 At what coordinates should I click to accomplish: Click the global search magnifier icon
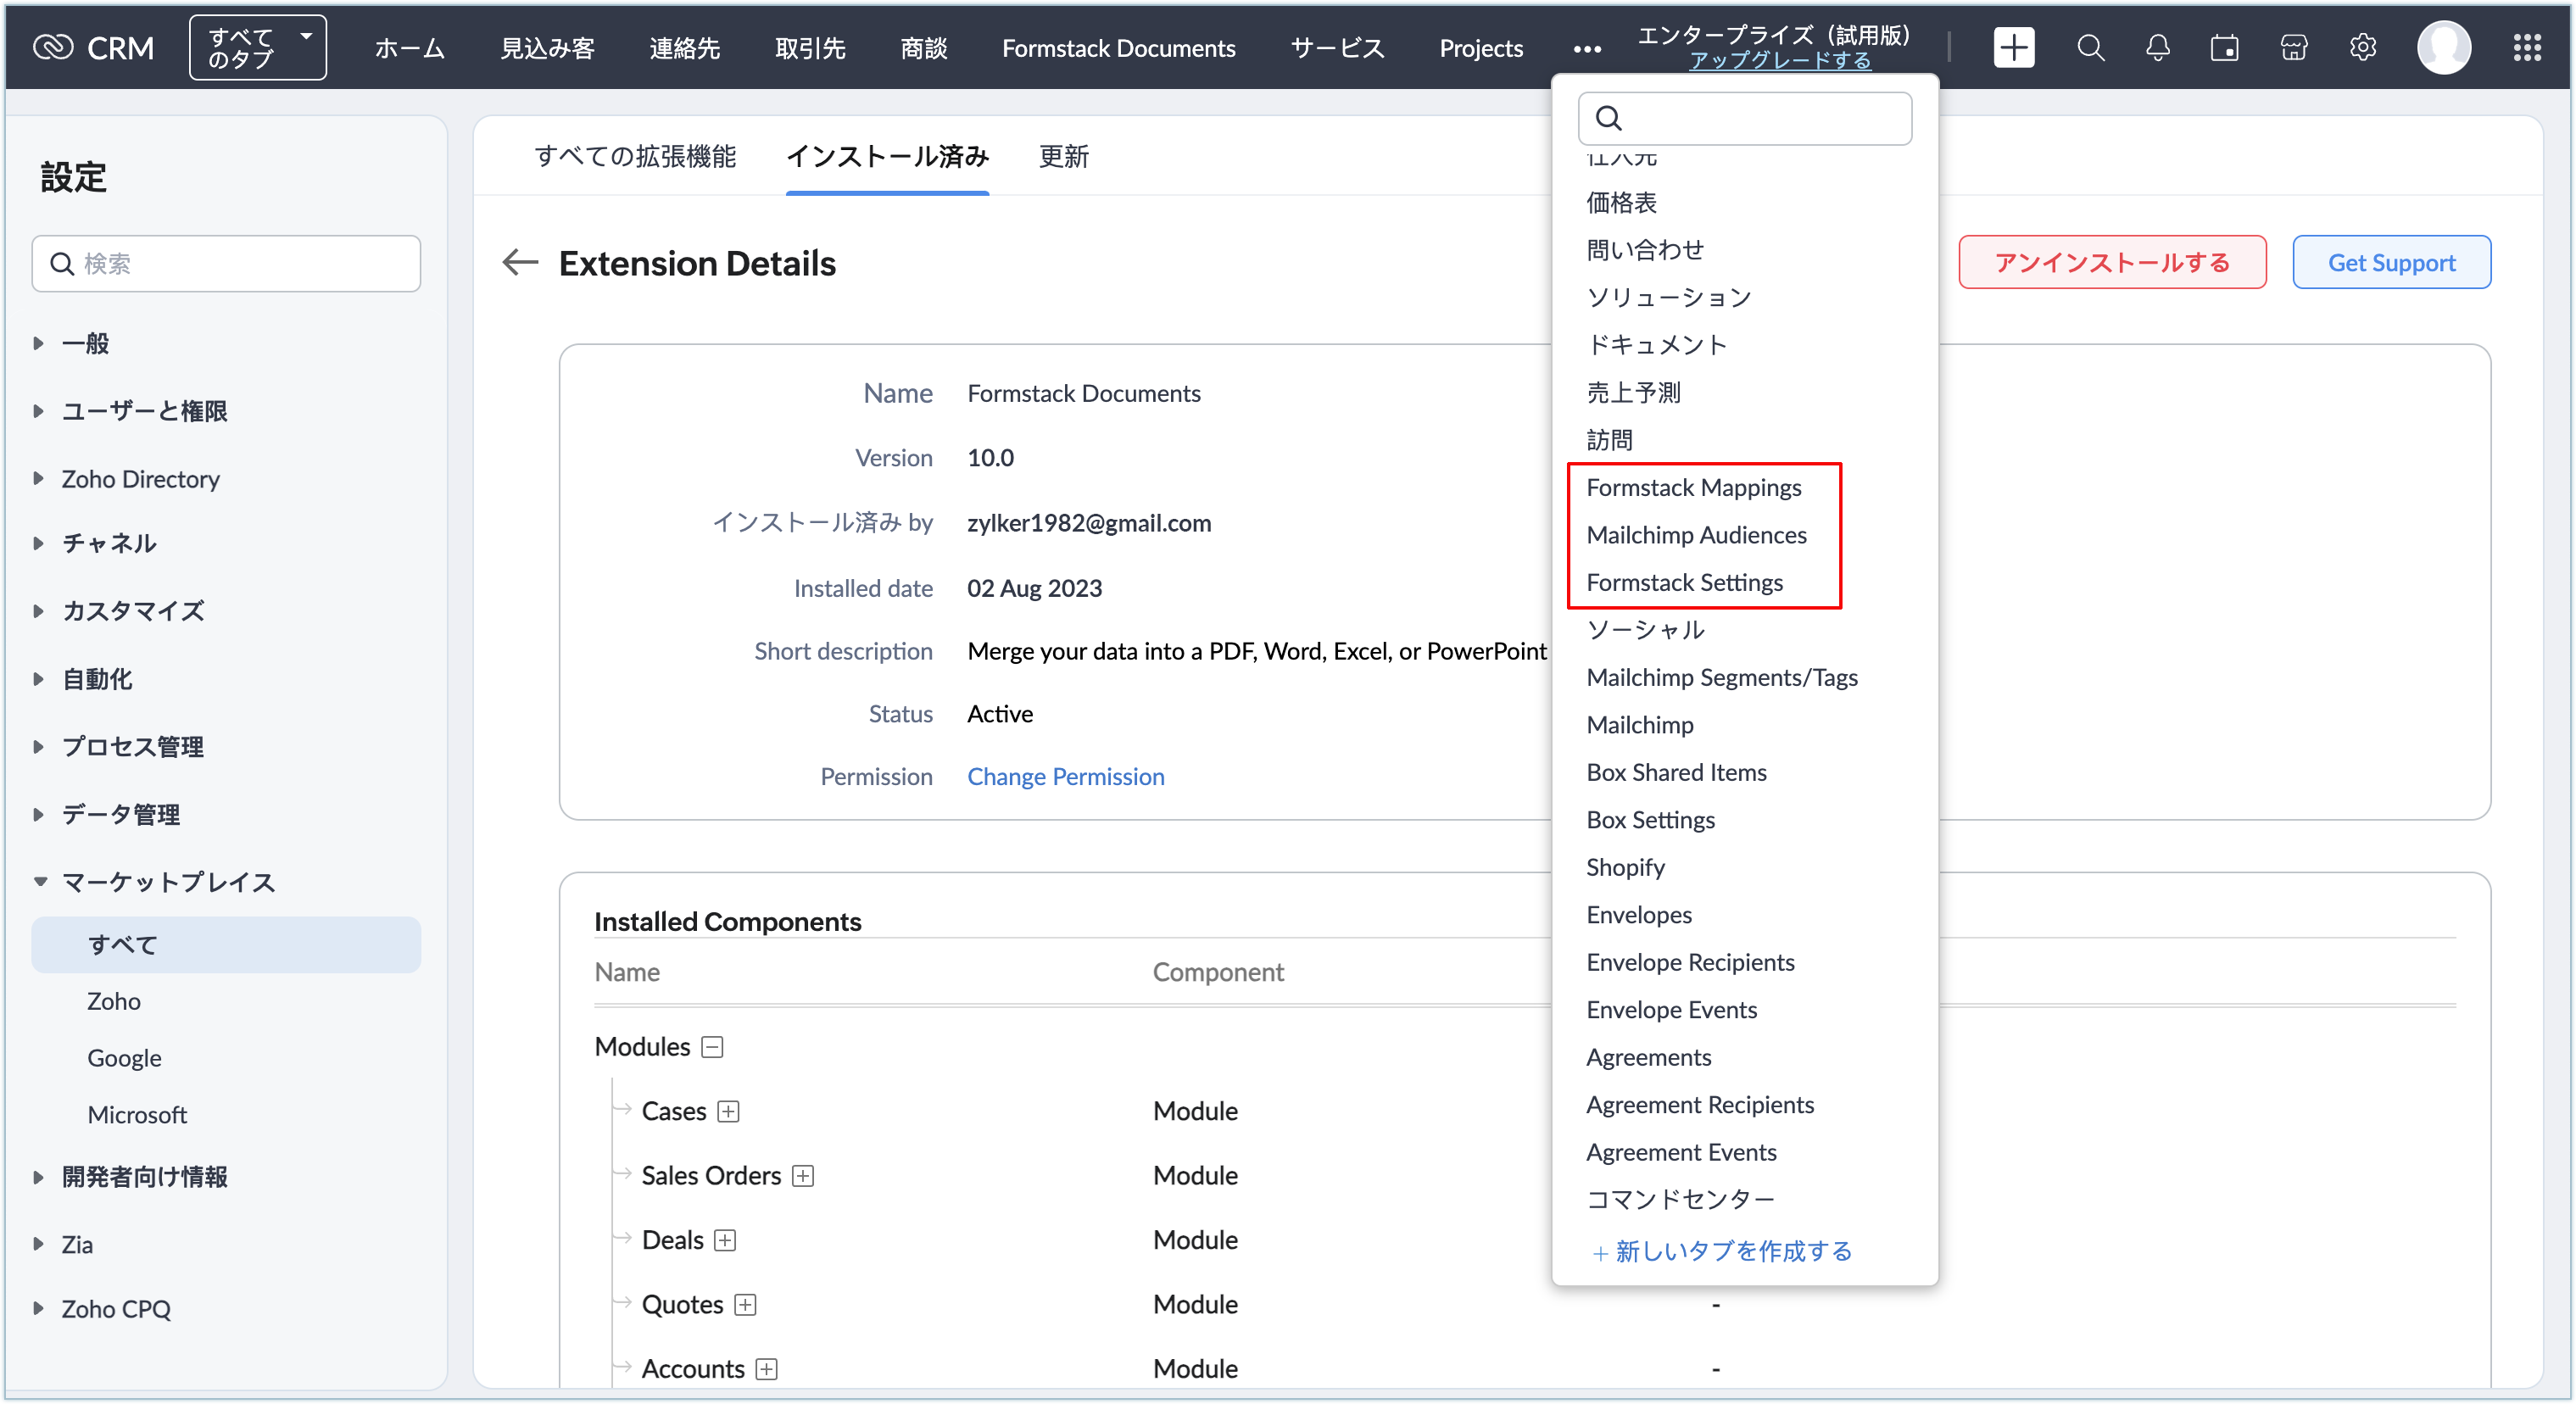click(x=2090, y=47)
